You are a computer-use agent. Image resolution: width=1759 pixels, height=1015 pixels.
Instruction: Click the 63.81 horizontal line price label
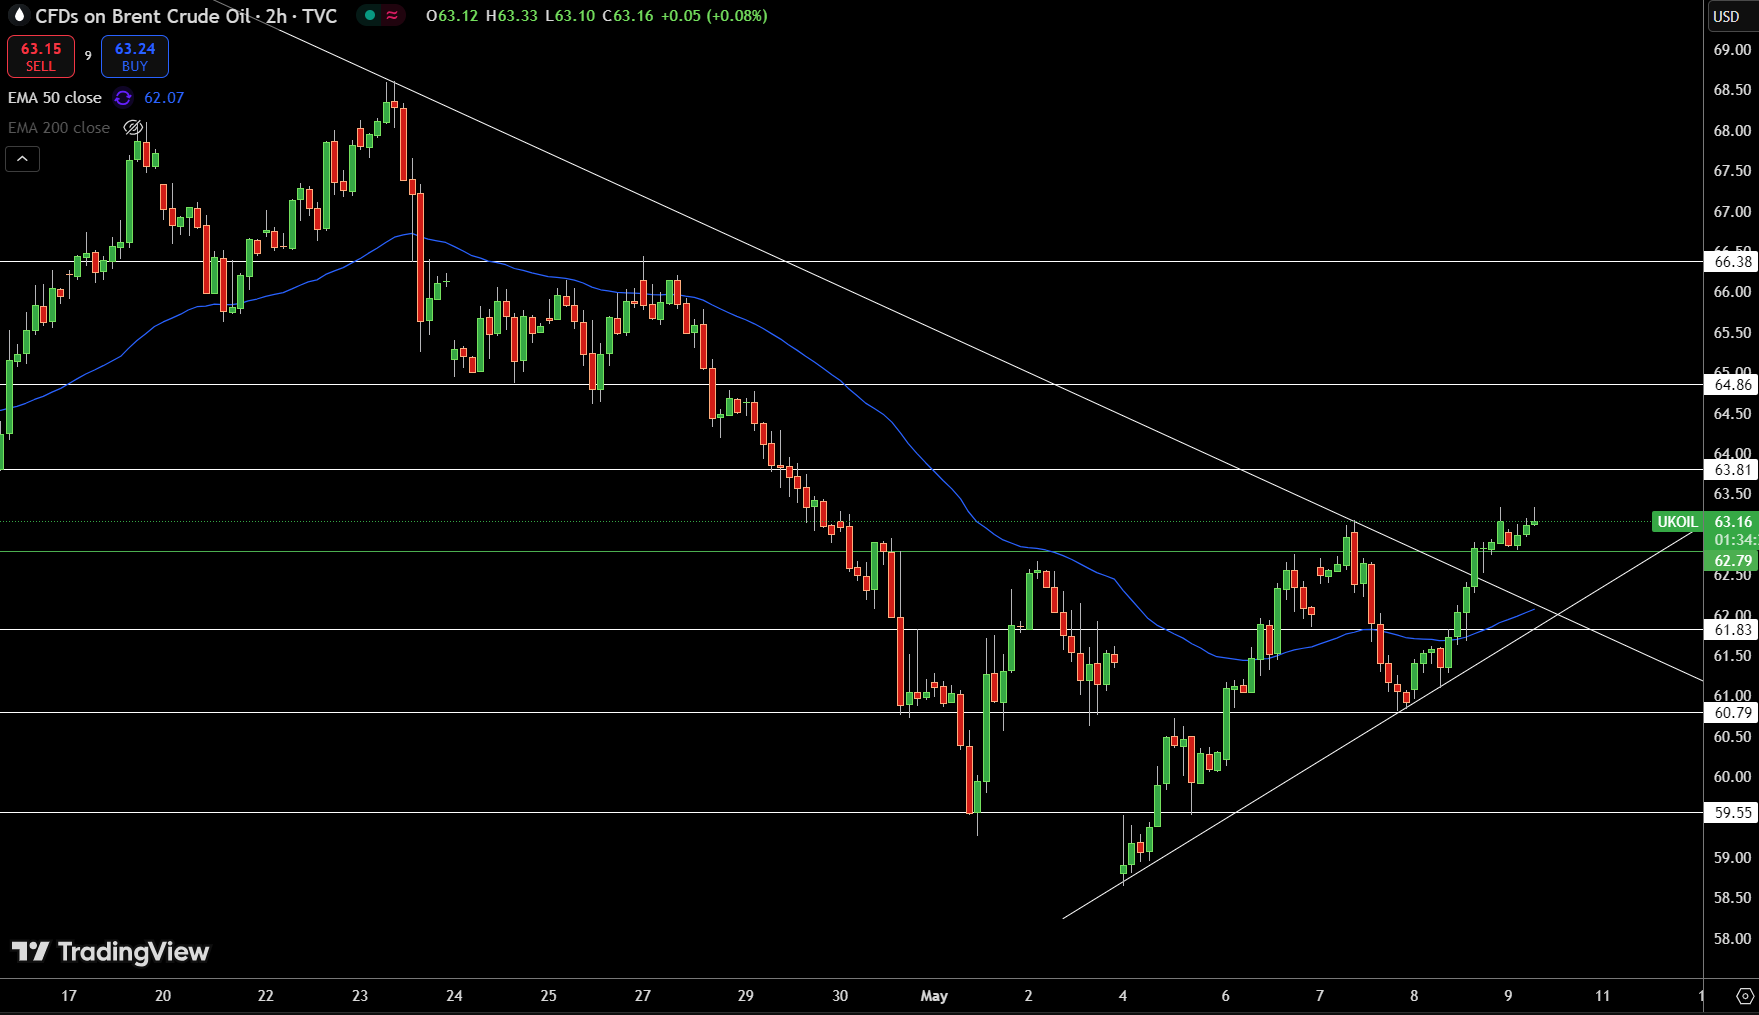[1733, 470]
